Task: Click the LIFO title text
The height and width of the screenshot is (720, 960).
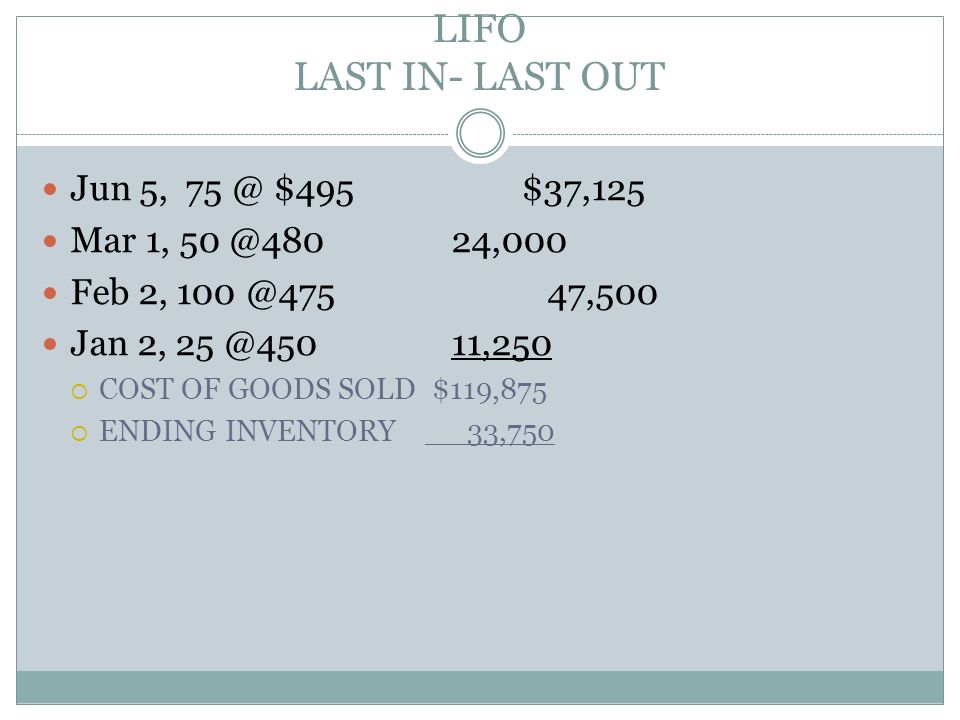Action: 479,29
